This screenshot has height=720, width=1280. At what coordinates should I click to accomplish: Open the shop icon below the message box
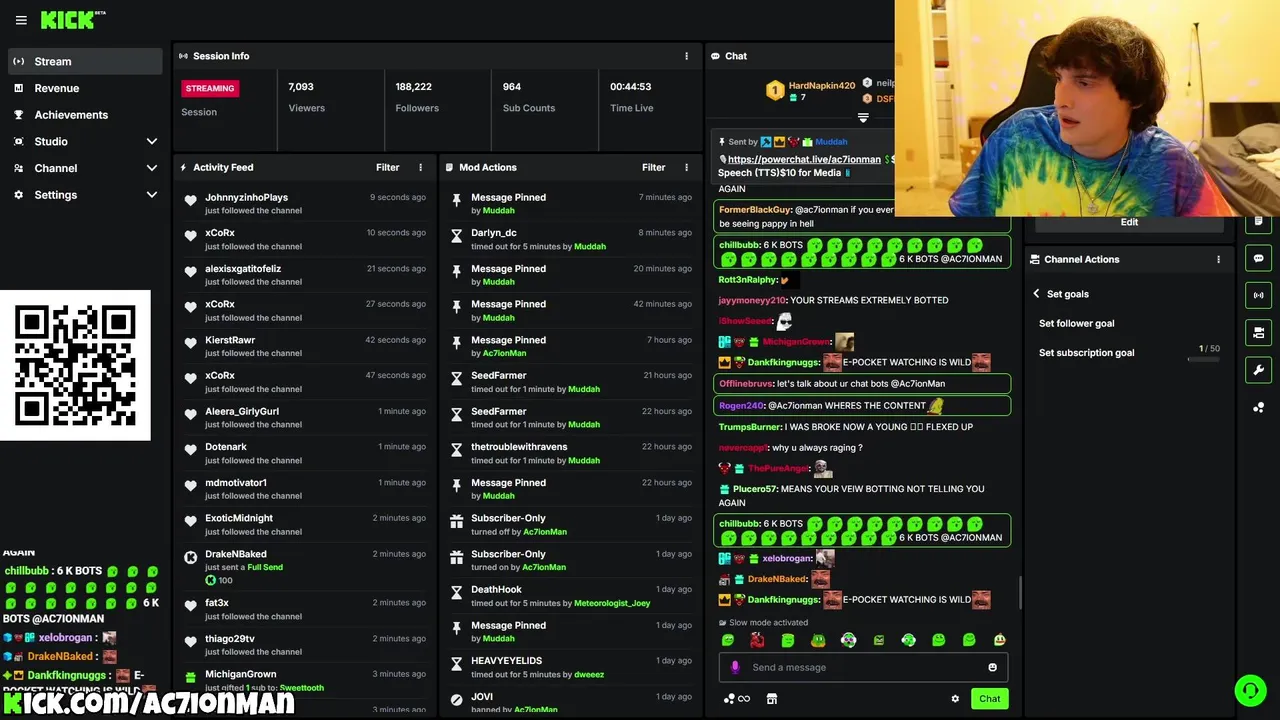point(772,699)
